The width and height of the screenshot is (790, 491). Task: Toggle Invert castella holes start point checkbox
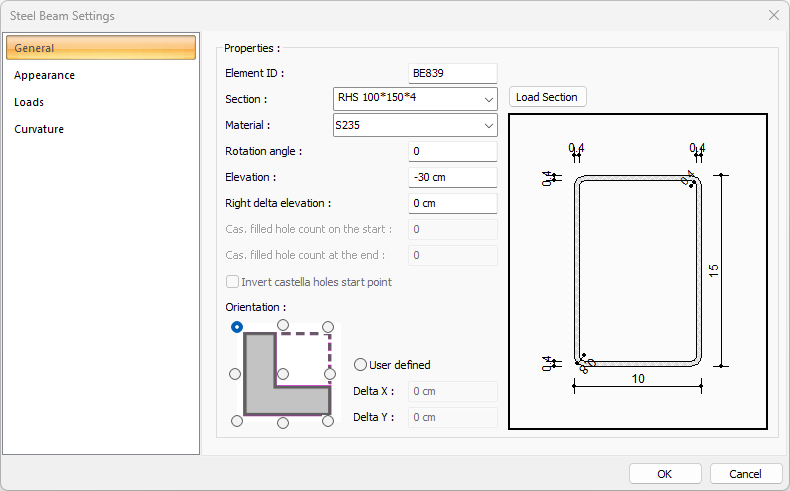(233, 282)
